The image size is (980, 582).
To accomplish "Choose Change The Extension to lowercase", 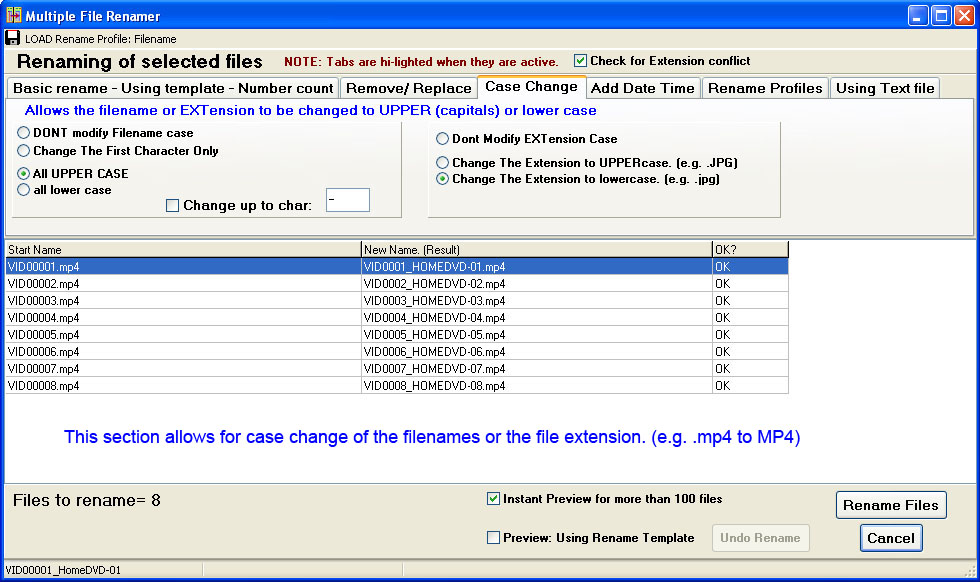I will (442, 179).
